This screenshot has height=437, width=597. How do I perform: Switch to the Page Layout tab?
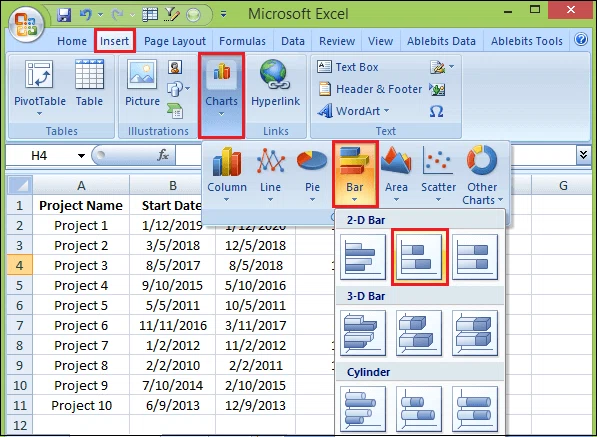175,41
